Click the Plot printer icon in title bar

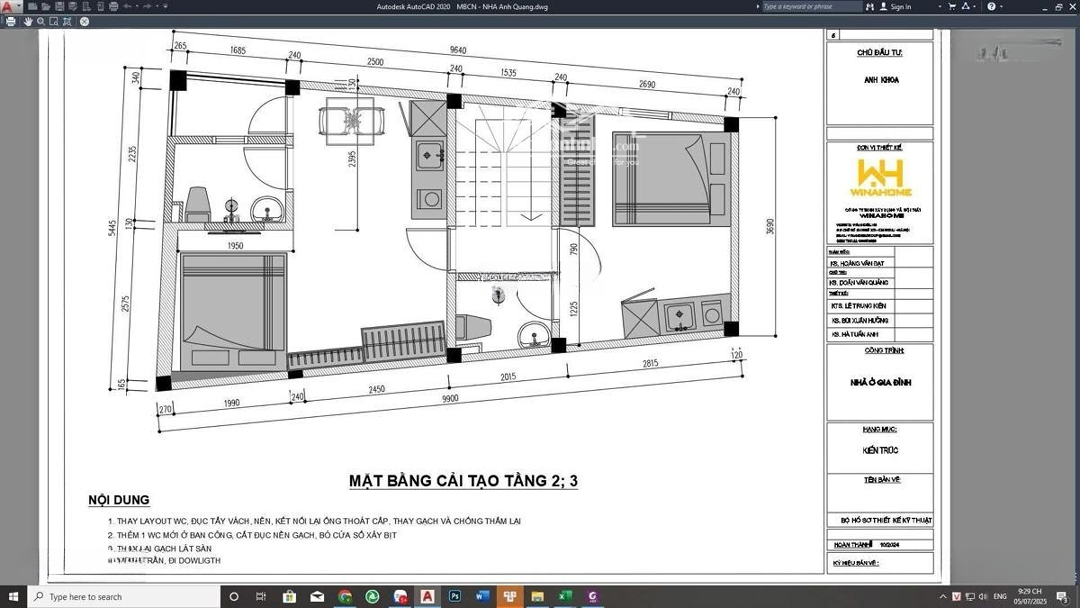[x=114, y=7]
